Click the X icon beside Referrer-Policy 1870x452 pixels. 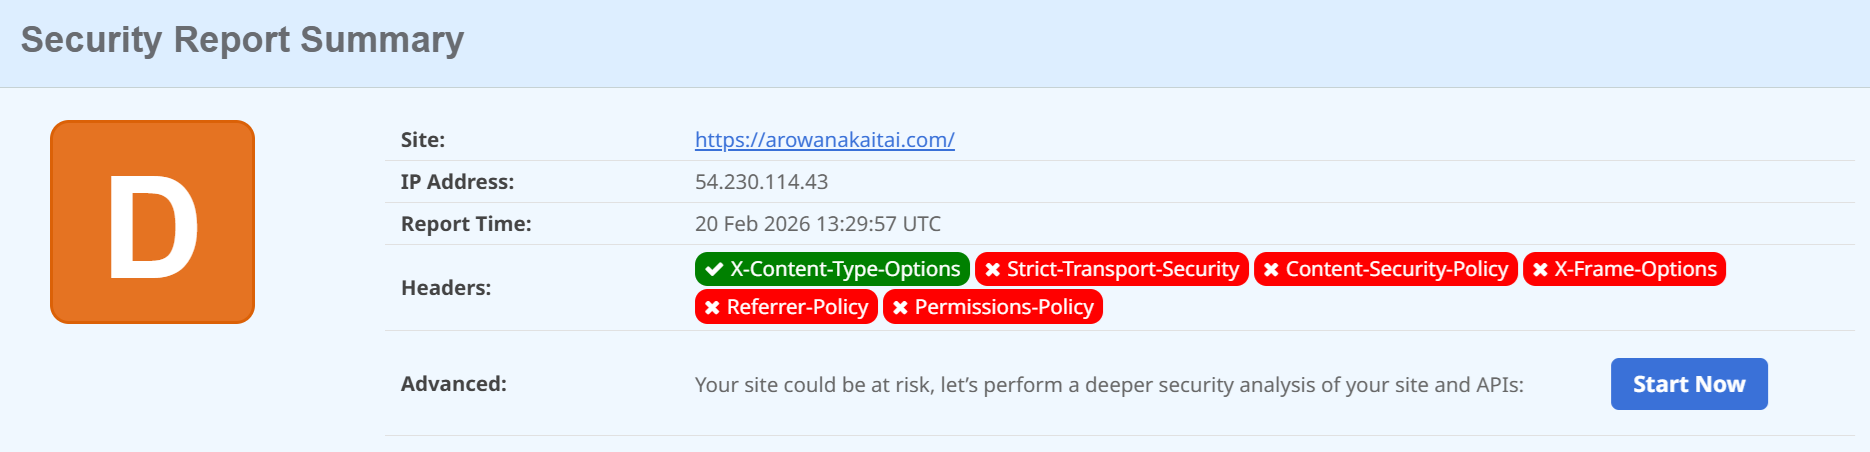pos(712,307)
